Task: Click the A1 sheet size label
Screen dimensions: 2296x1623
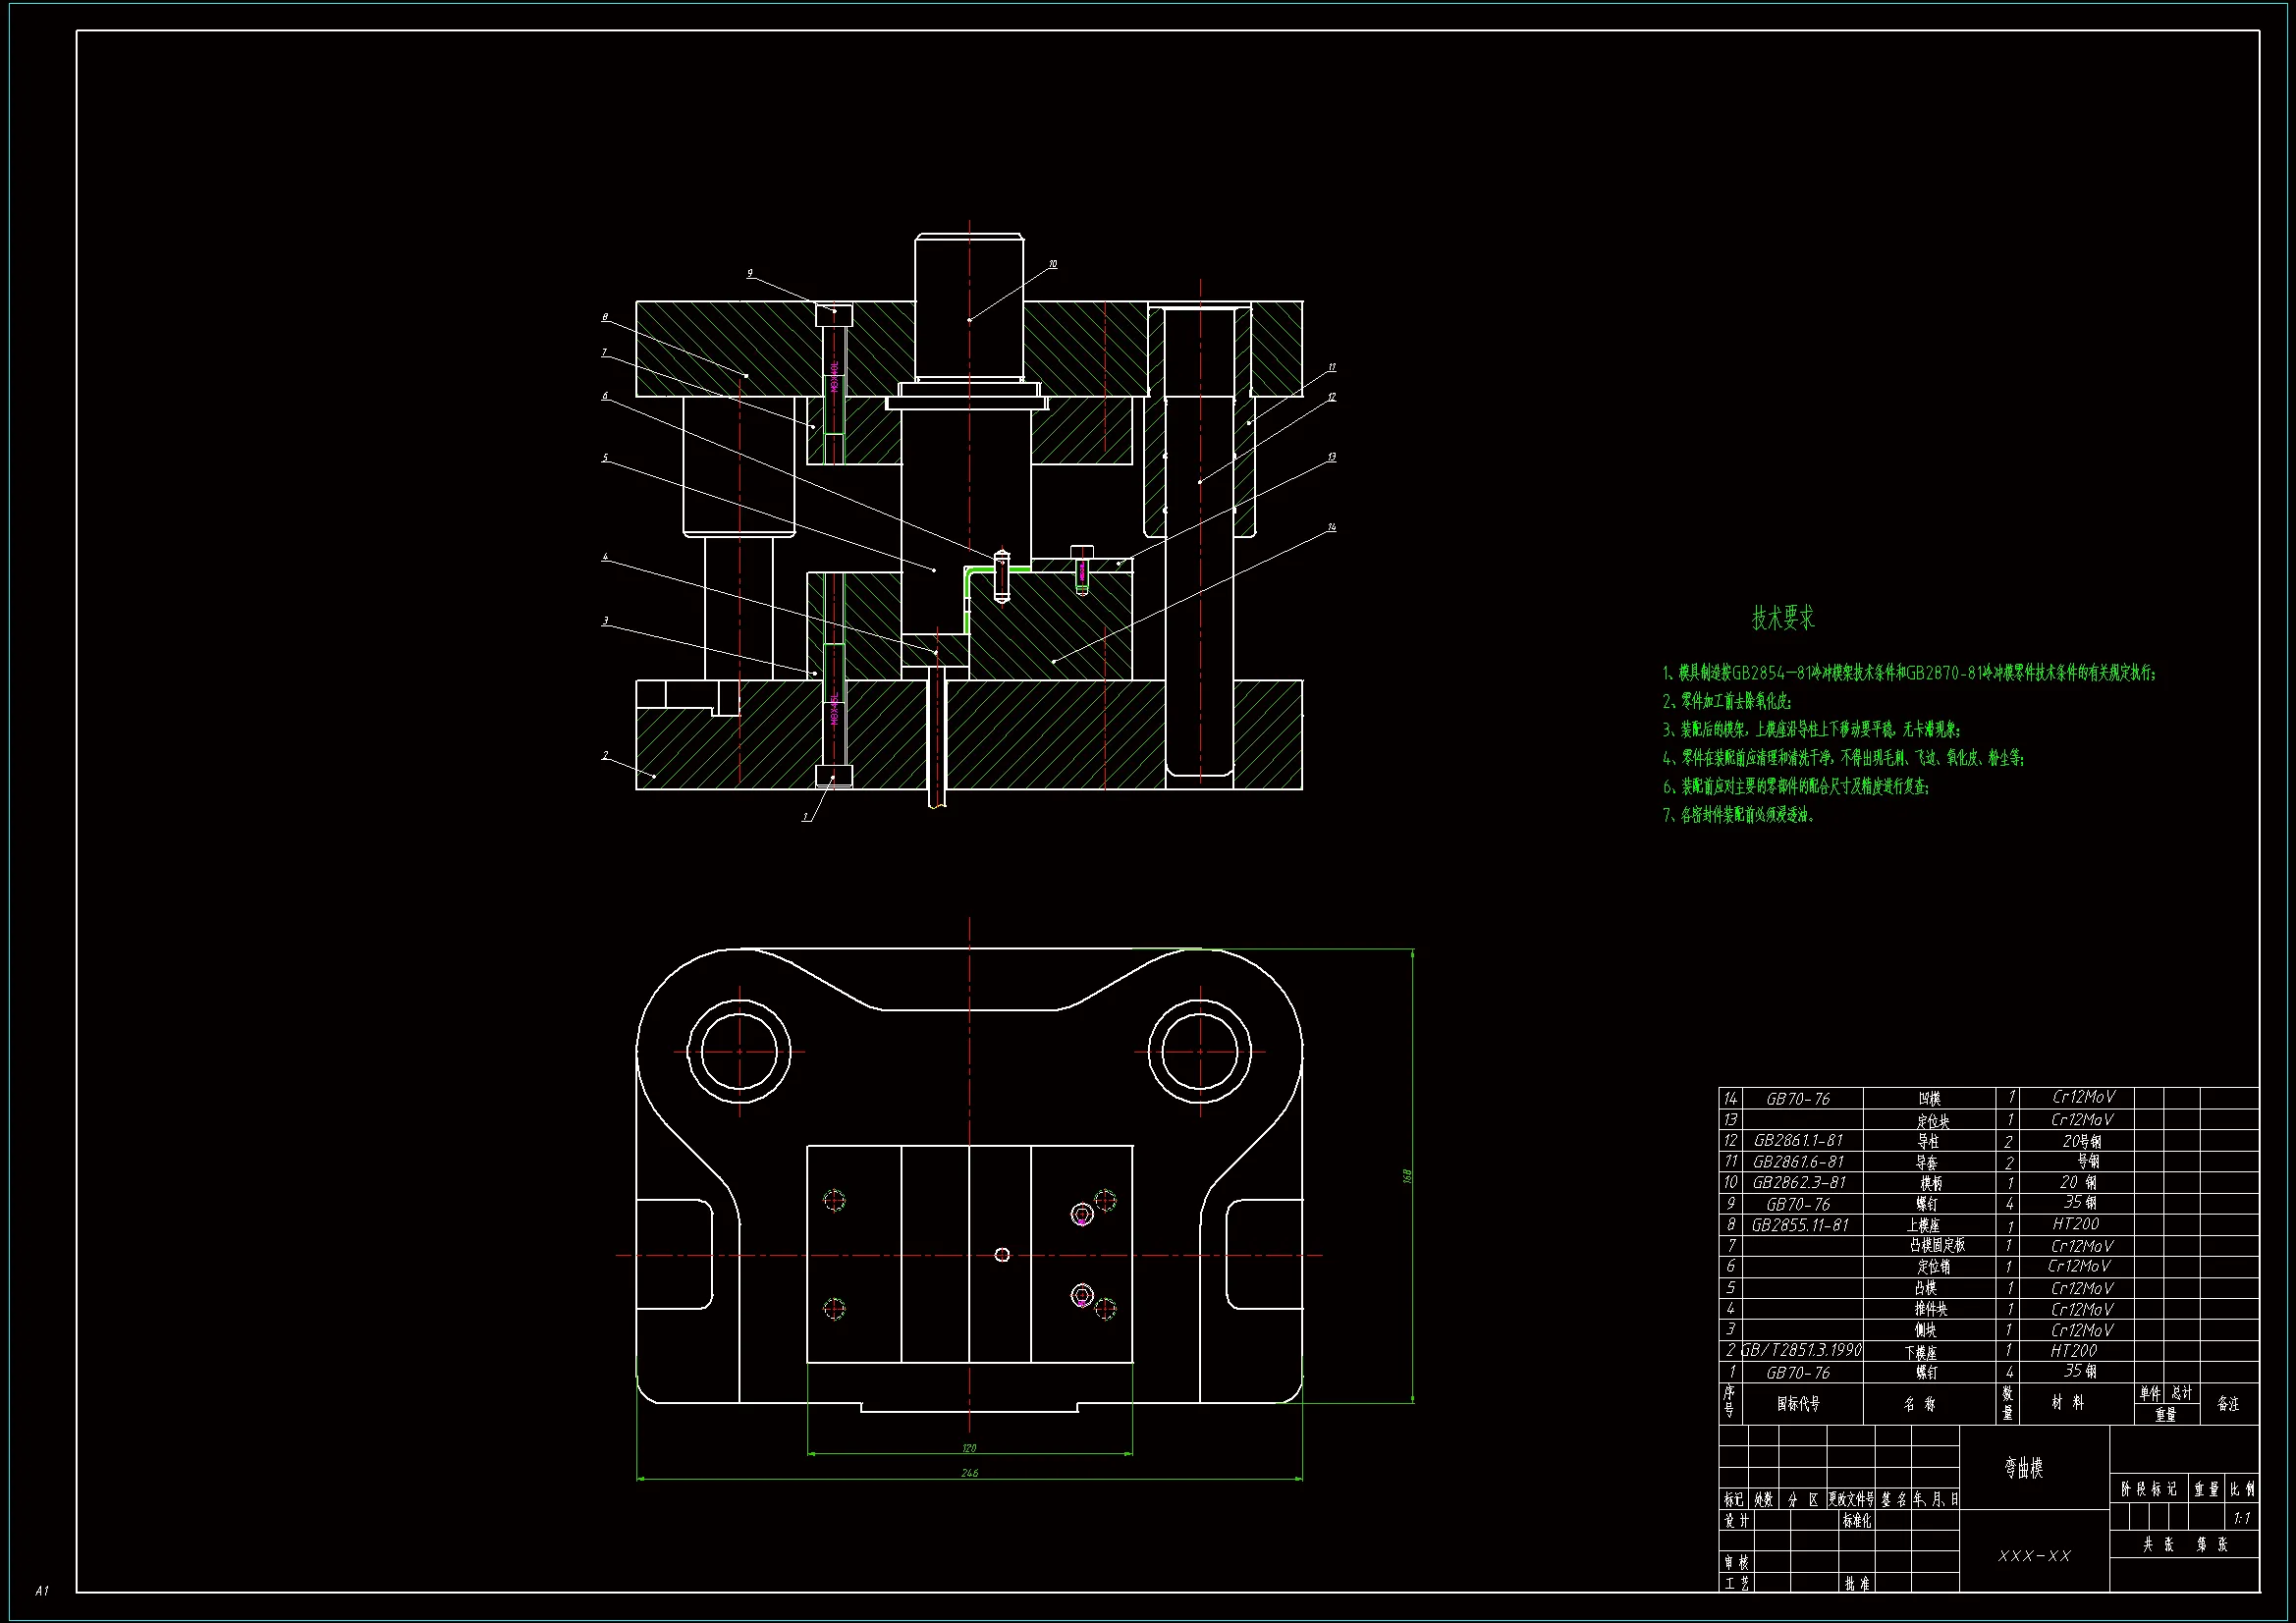Action: [x=42, y=1590]
